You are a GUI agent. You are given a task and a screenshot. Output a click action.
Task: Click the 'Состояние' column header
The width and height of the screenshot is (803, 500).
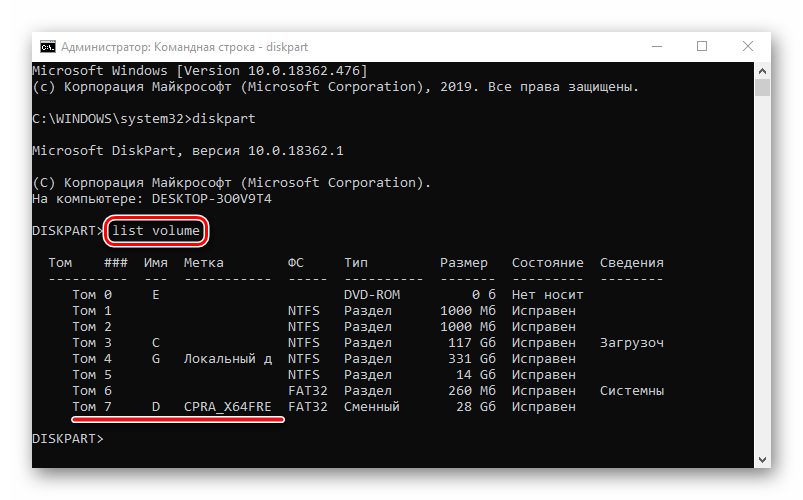pos(547,263)
